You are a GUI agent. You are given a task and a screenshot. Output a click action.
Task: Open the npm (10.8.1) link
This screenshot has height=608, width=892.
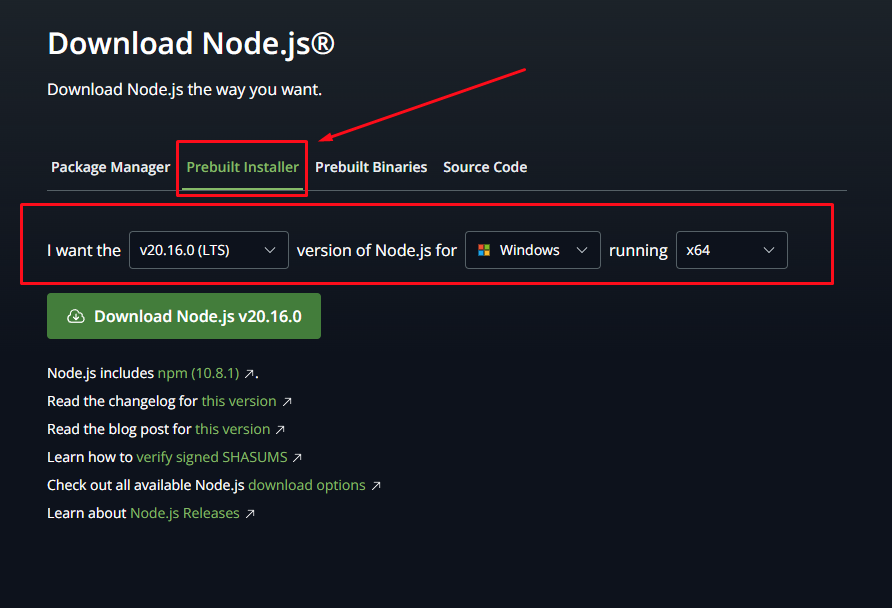click(199, 373)
